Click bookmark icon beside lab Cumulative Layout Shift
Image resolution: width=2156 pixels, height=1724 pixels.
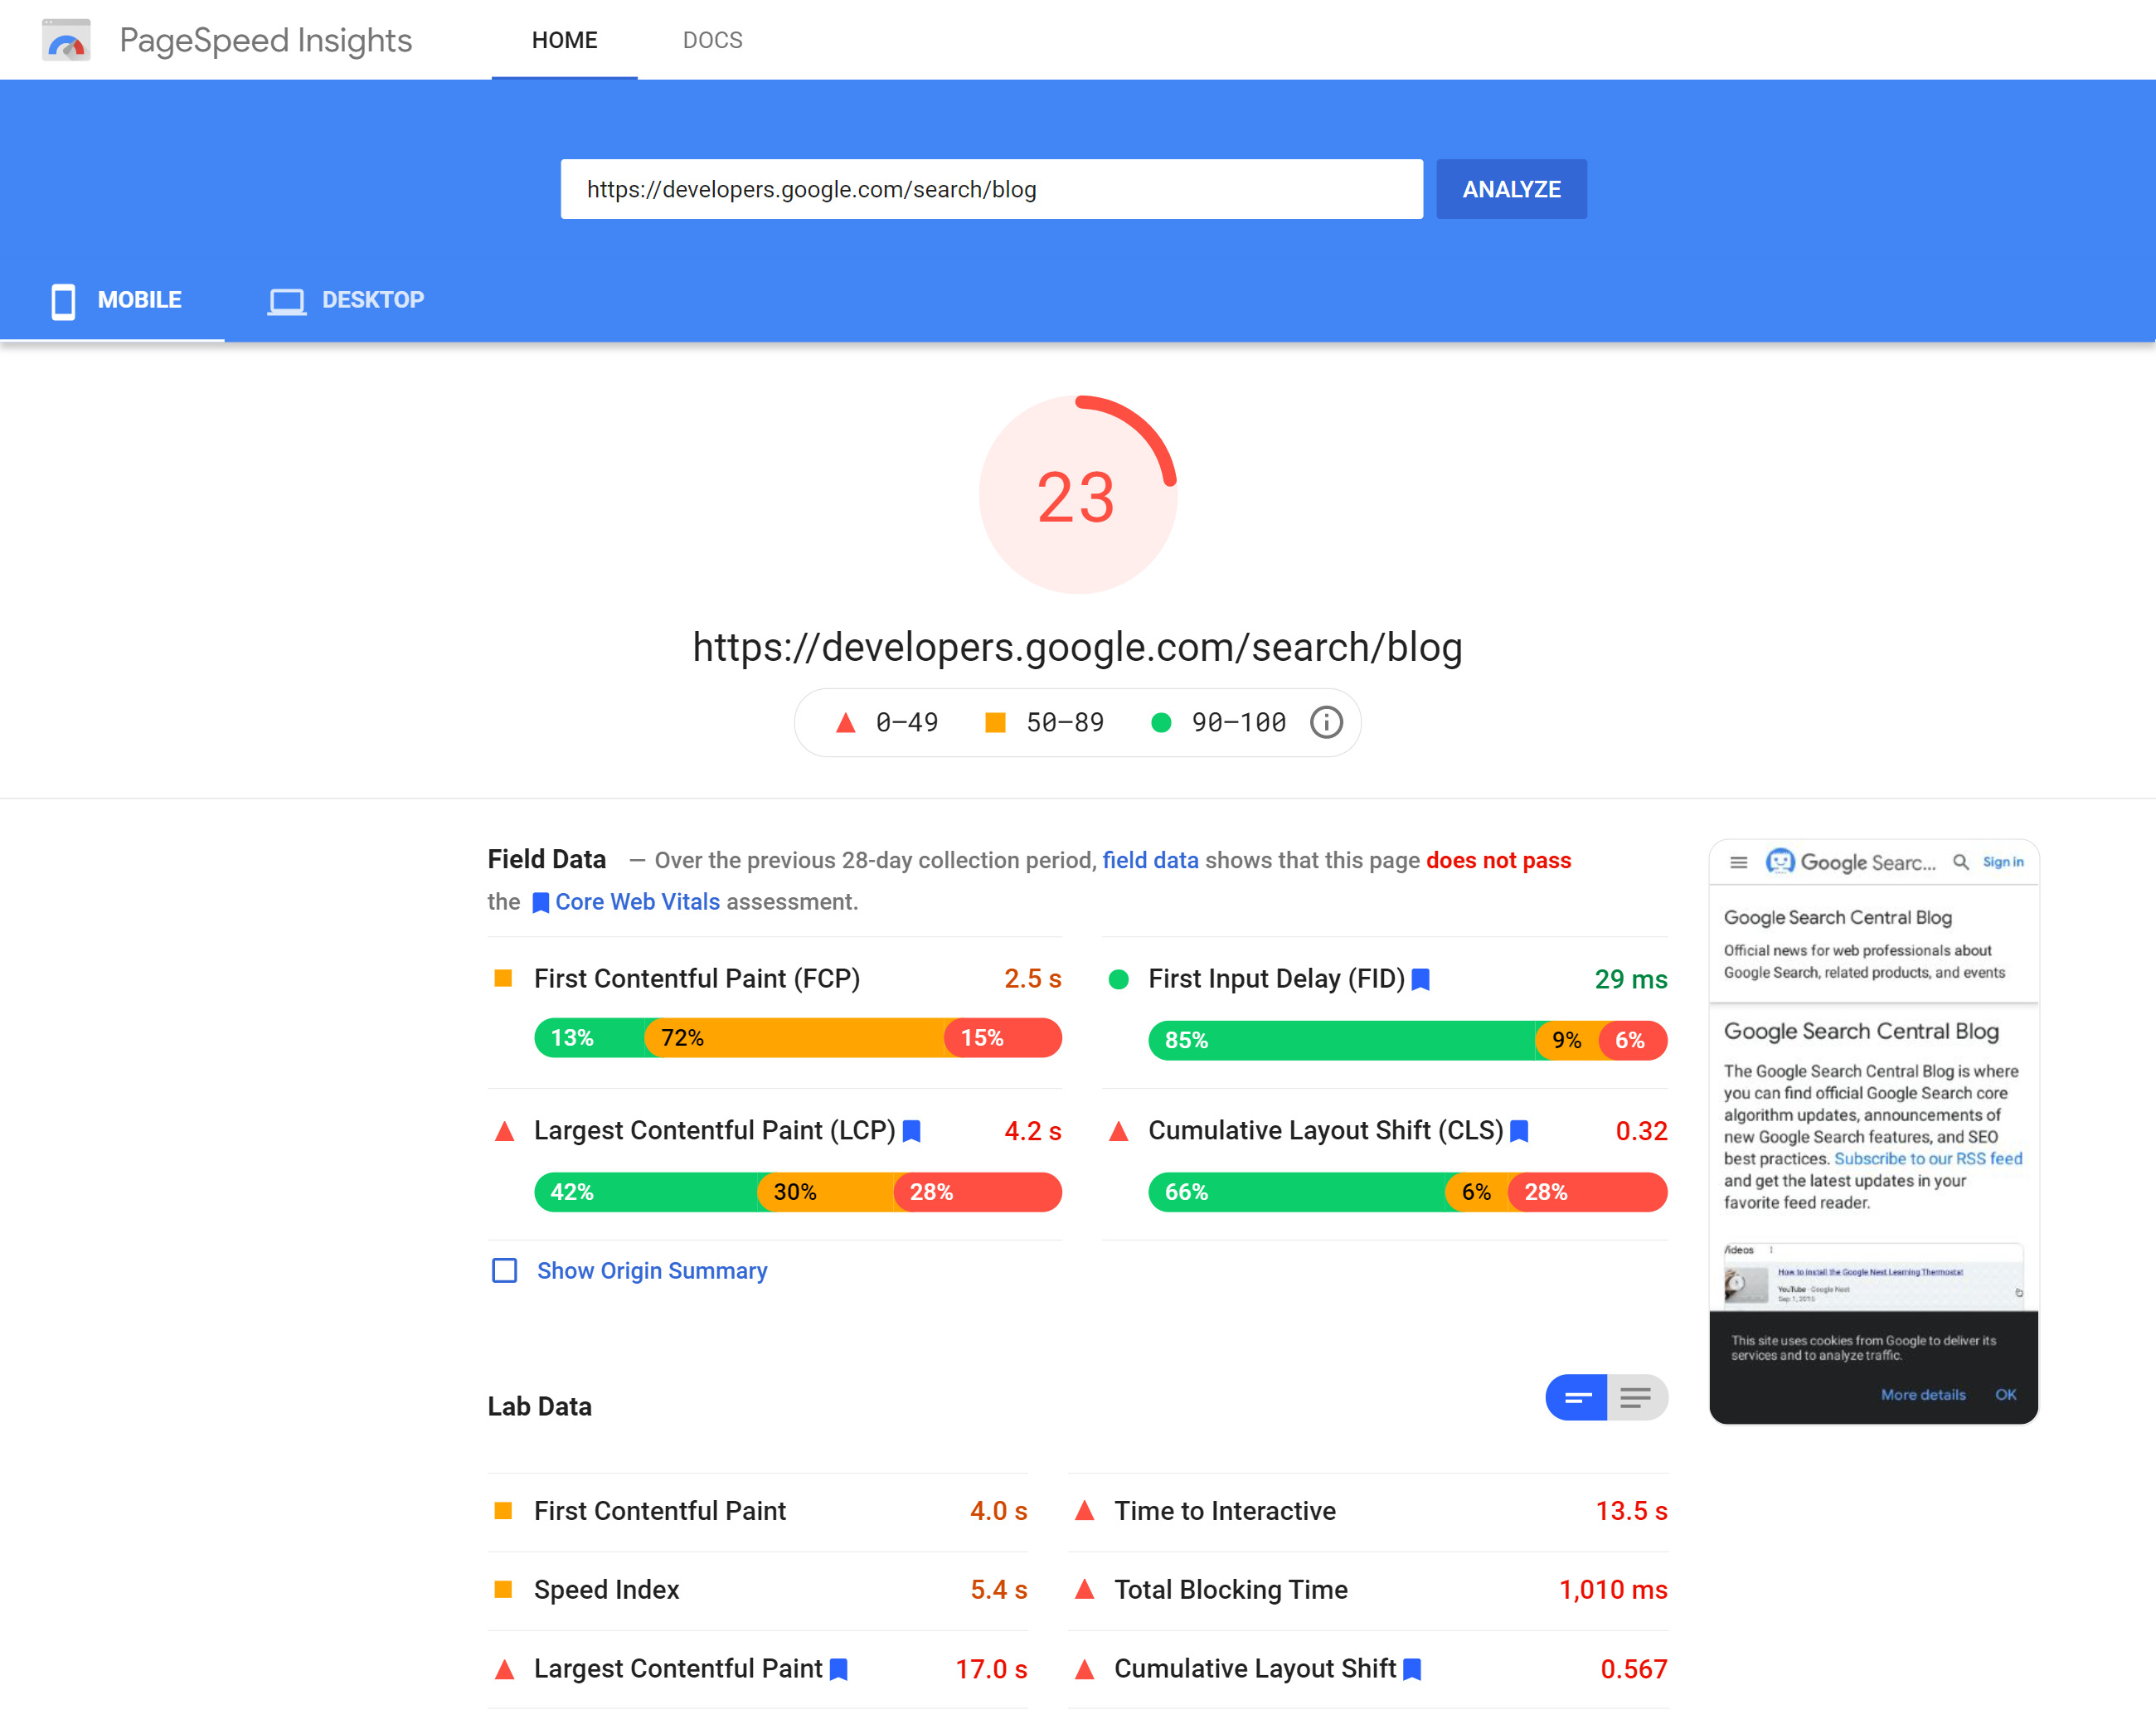[1412, 1669]
